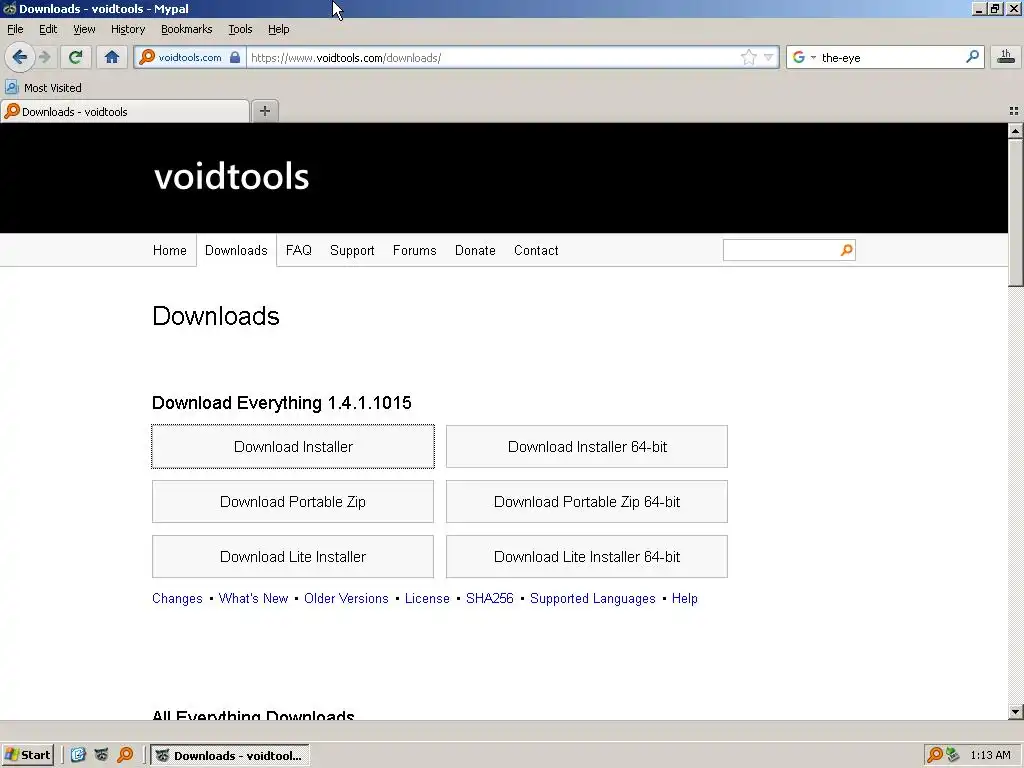This screenshot has height=768, width=1024.
Task: Open the Windows Start menu
Action: tap(27, 755)
